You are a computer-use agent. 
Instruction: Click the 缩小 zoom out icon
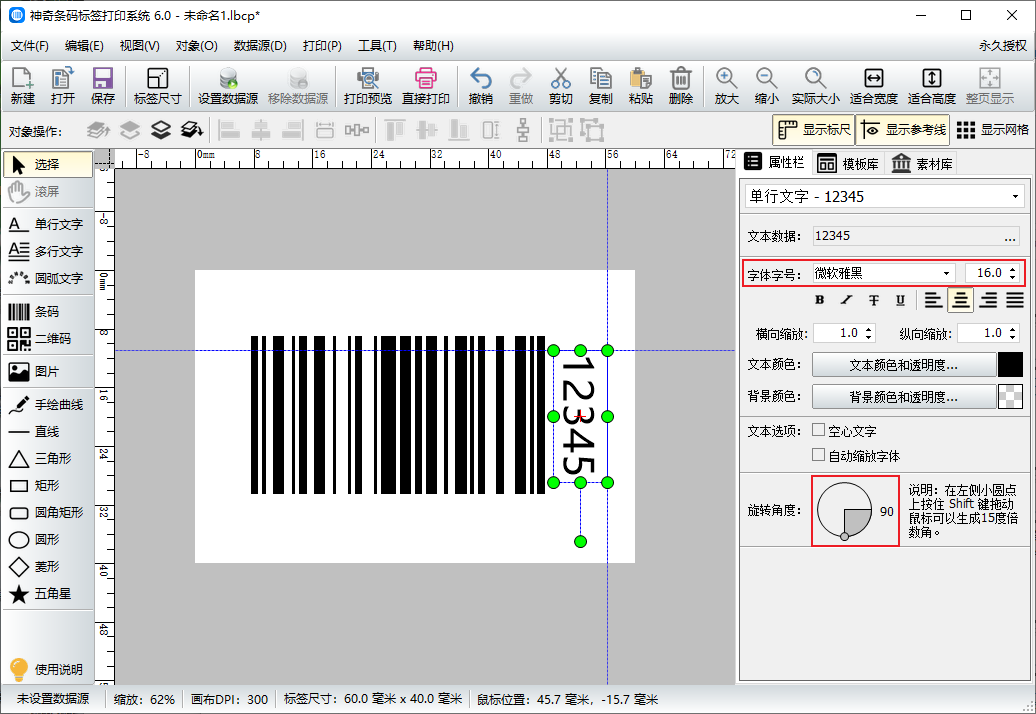[766, 86]
